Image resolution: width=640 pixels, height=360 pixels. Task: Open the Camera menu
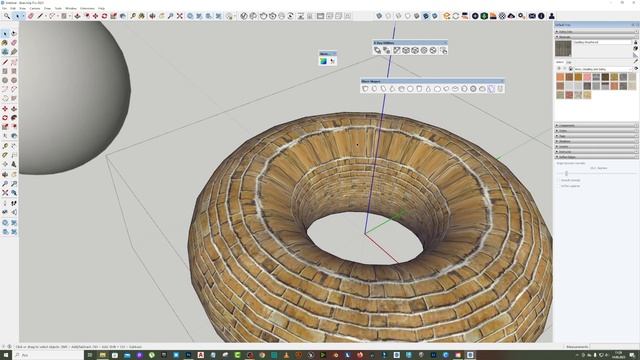tap(35, 8)
